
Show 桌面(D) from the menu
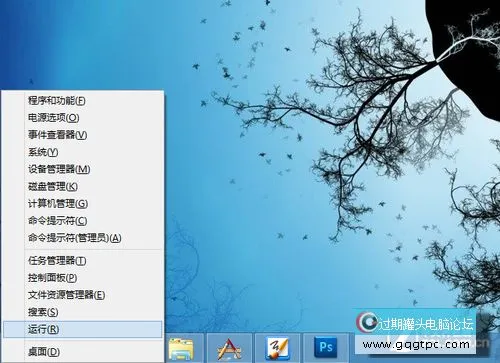click(83, 352)
